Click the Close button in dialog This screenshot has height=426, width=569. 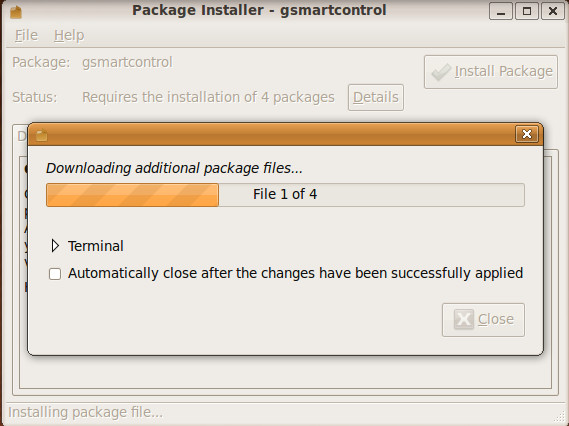[x=483, y=320]
